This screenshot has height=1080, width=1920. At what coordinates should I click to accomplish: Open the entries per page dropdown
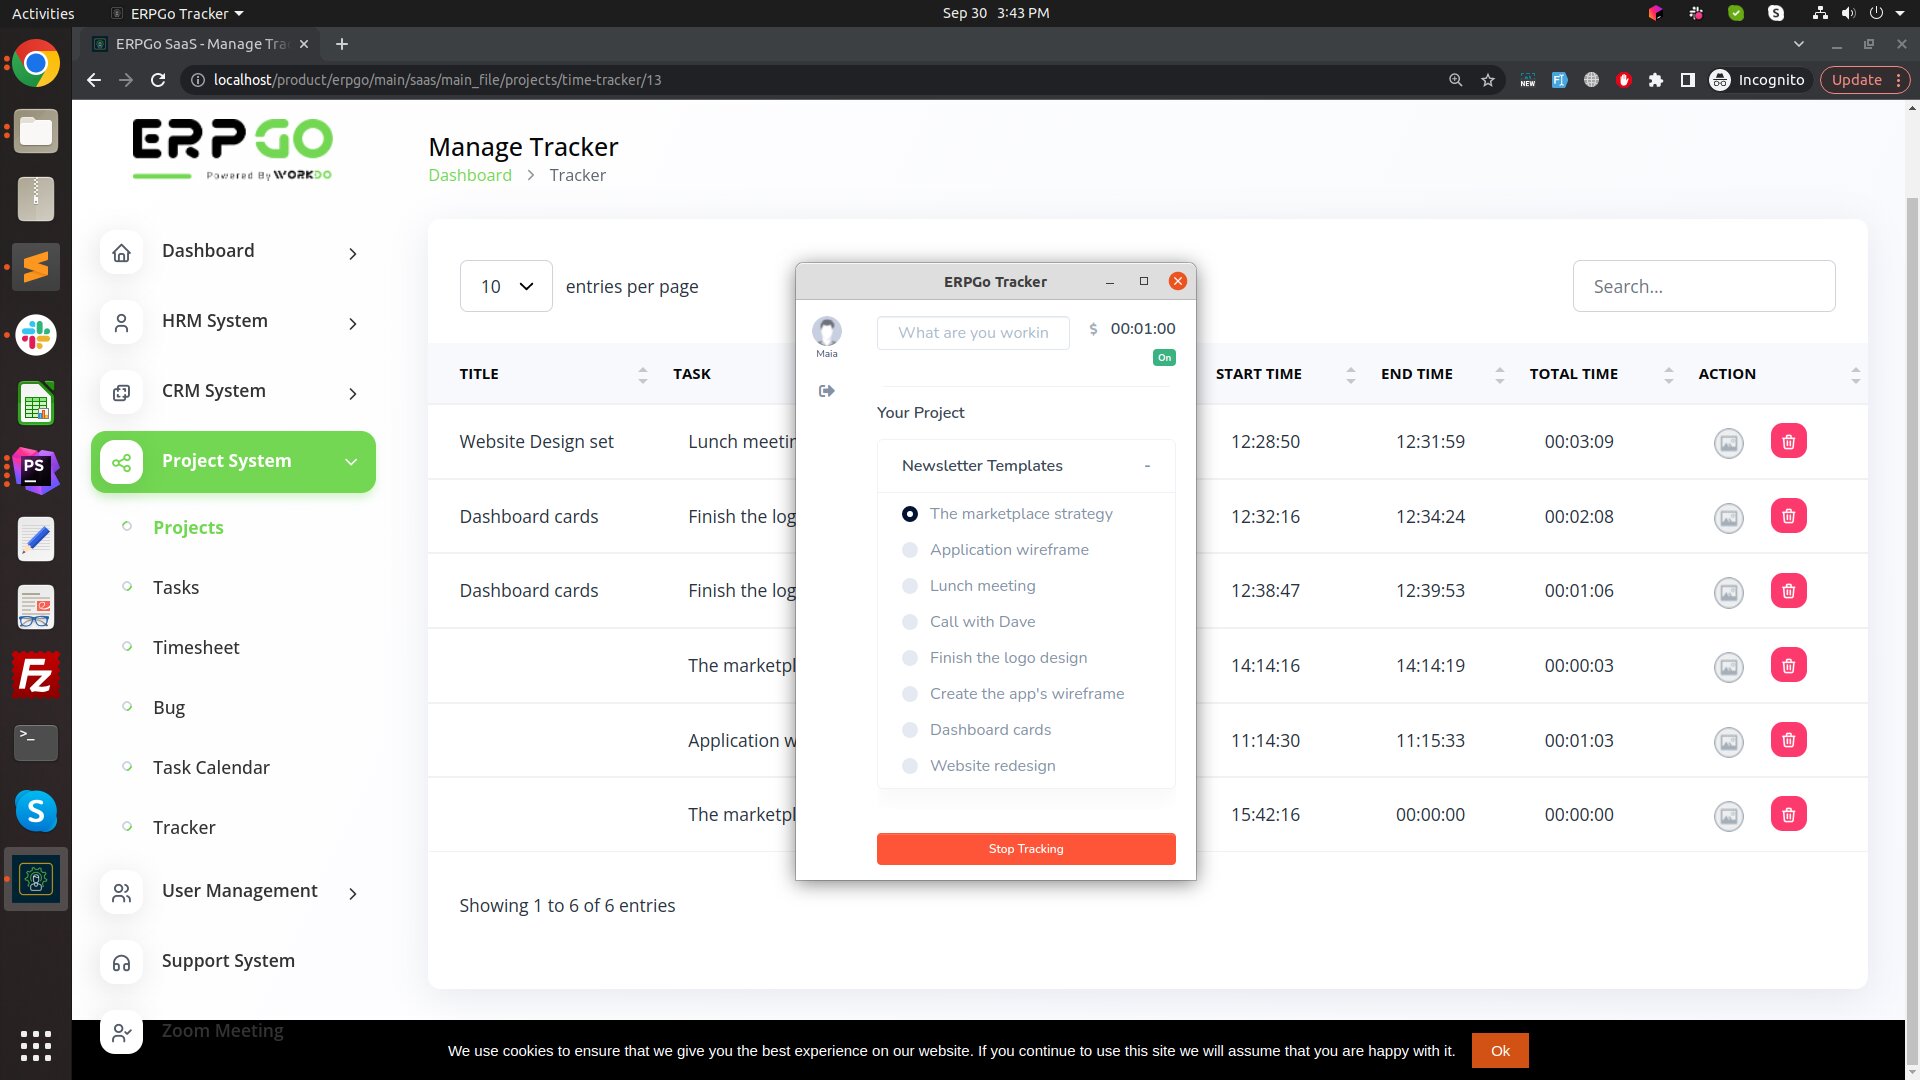(x=506, y=287)
